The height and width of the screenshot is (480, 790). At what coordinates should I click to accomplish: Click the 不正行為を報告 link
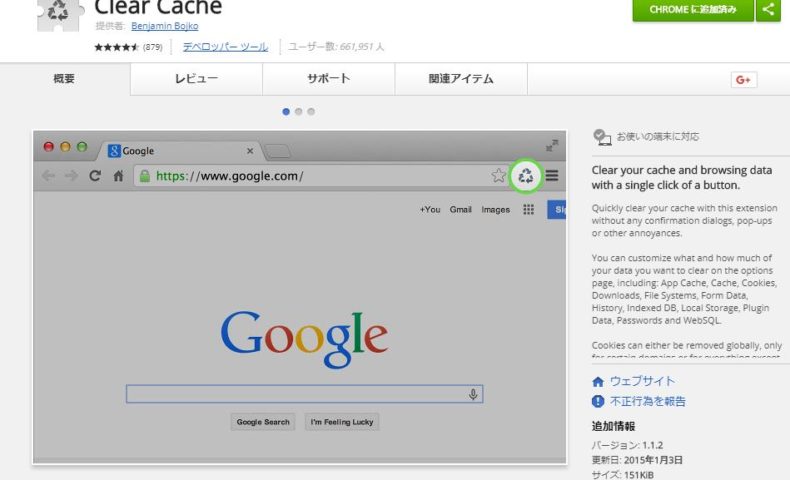click(x=648, y=401)
